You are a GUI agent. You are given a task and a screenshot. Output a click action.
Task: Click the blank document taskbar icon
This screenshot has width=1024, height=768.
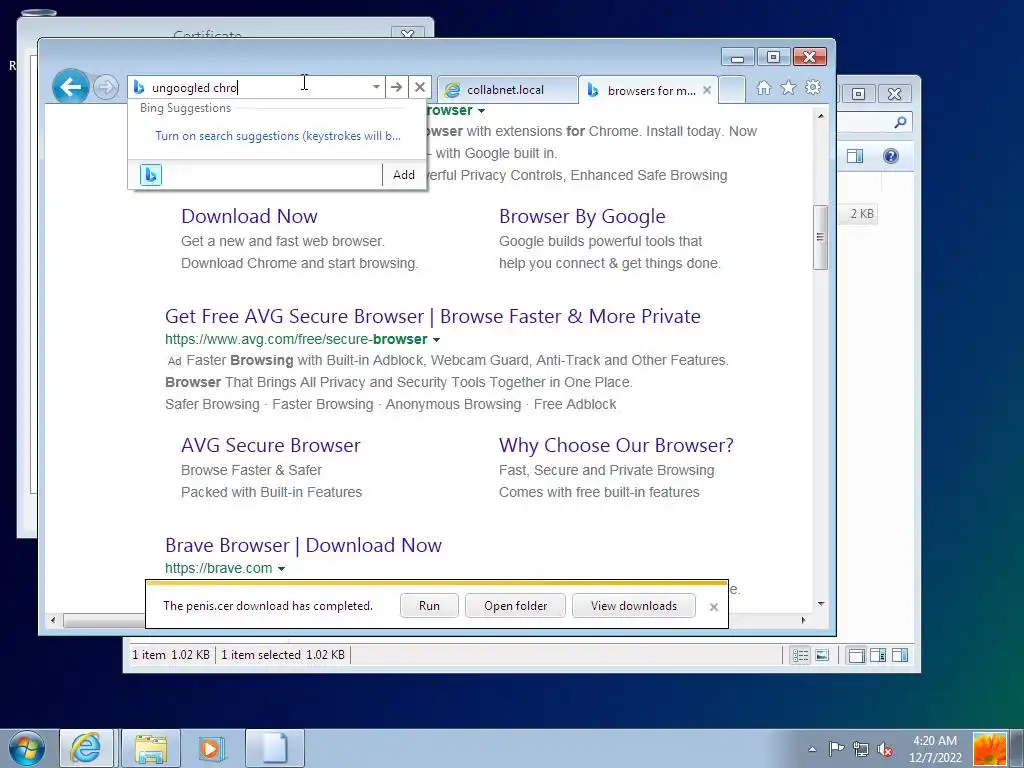(274, 748)
